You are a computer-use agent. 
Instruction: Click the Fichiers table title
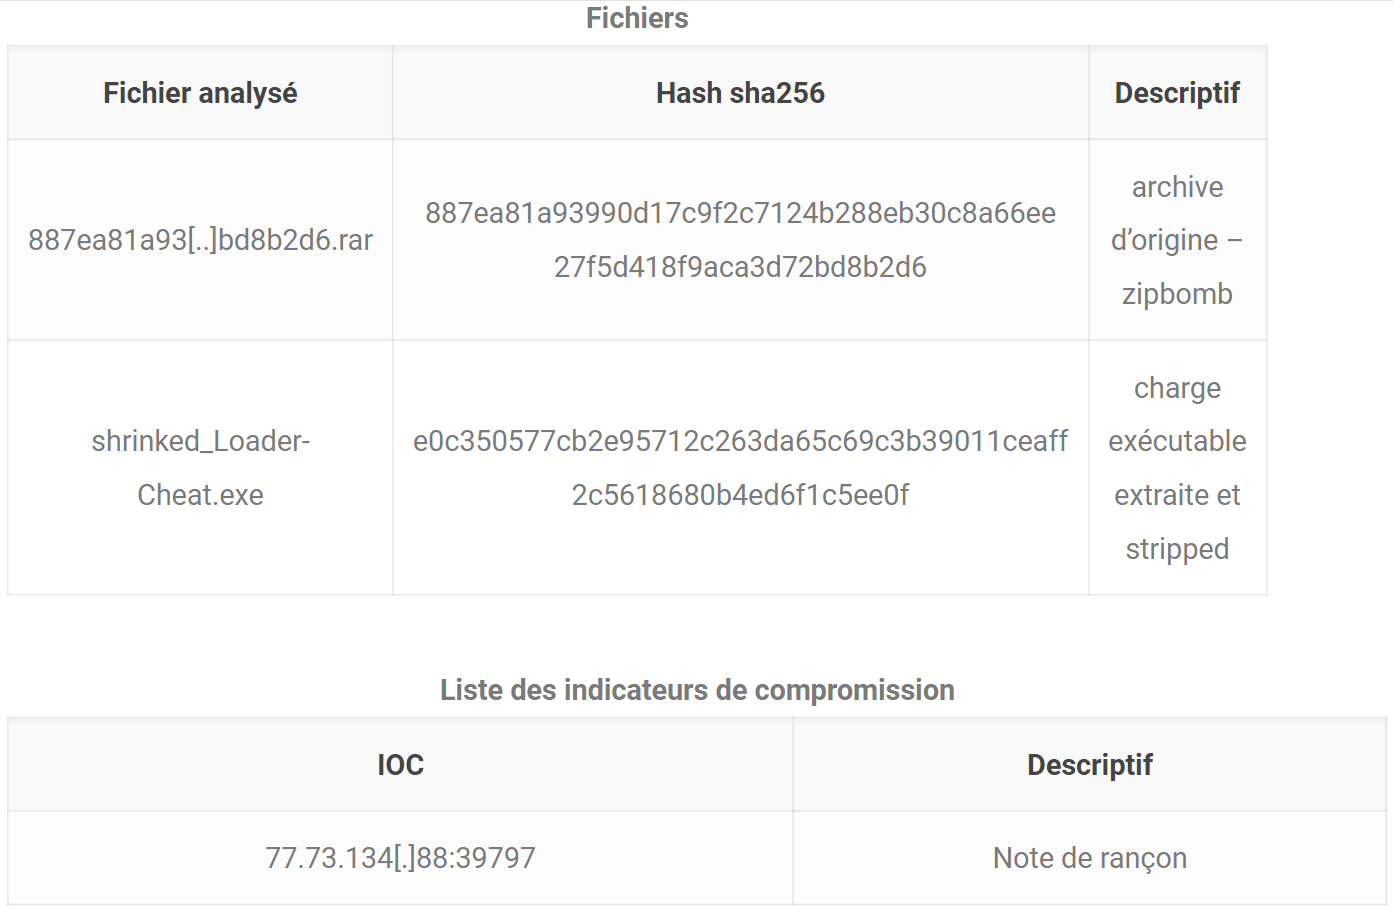637,18
